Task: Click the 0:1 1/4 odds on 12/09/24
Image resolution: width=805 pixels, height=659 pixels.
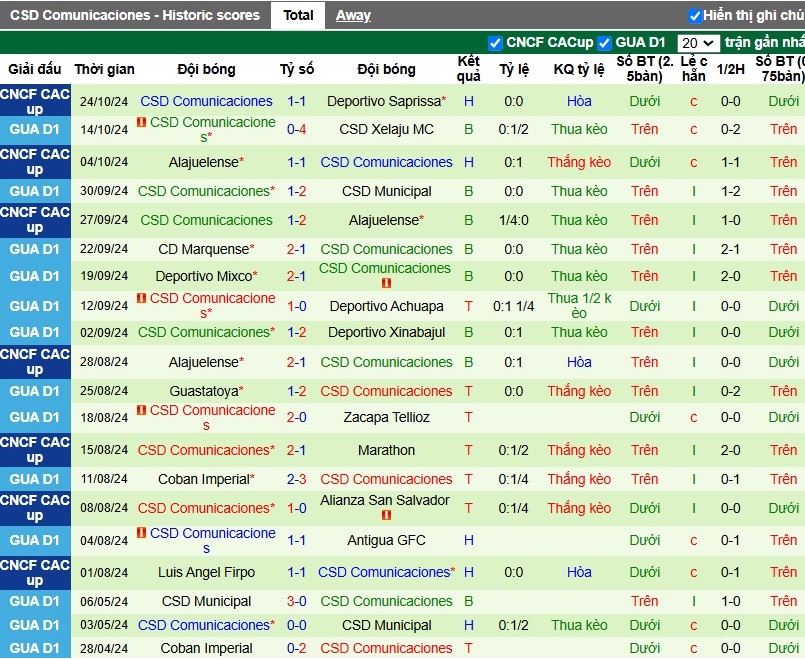Action: pos(513,306)
